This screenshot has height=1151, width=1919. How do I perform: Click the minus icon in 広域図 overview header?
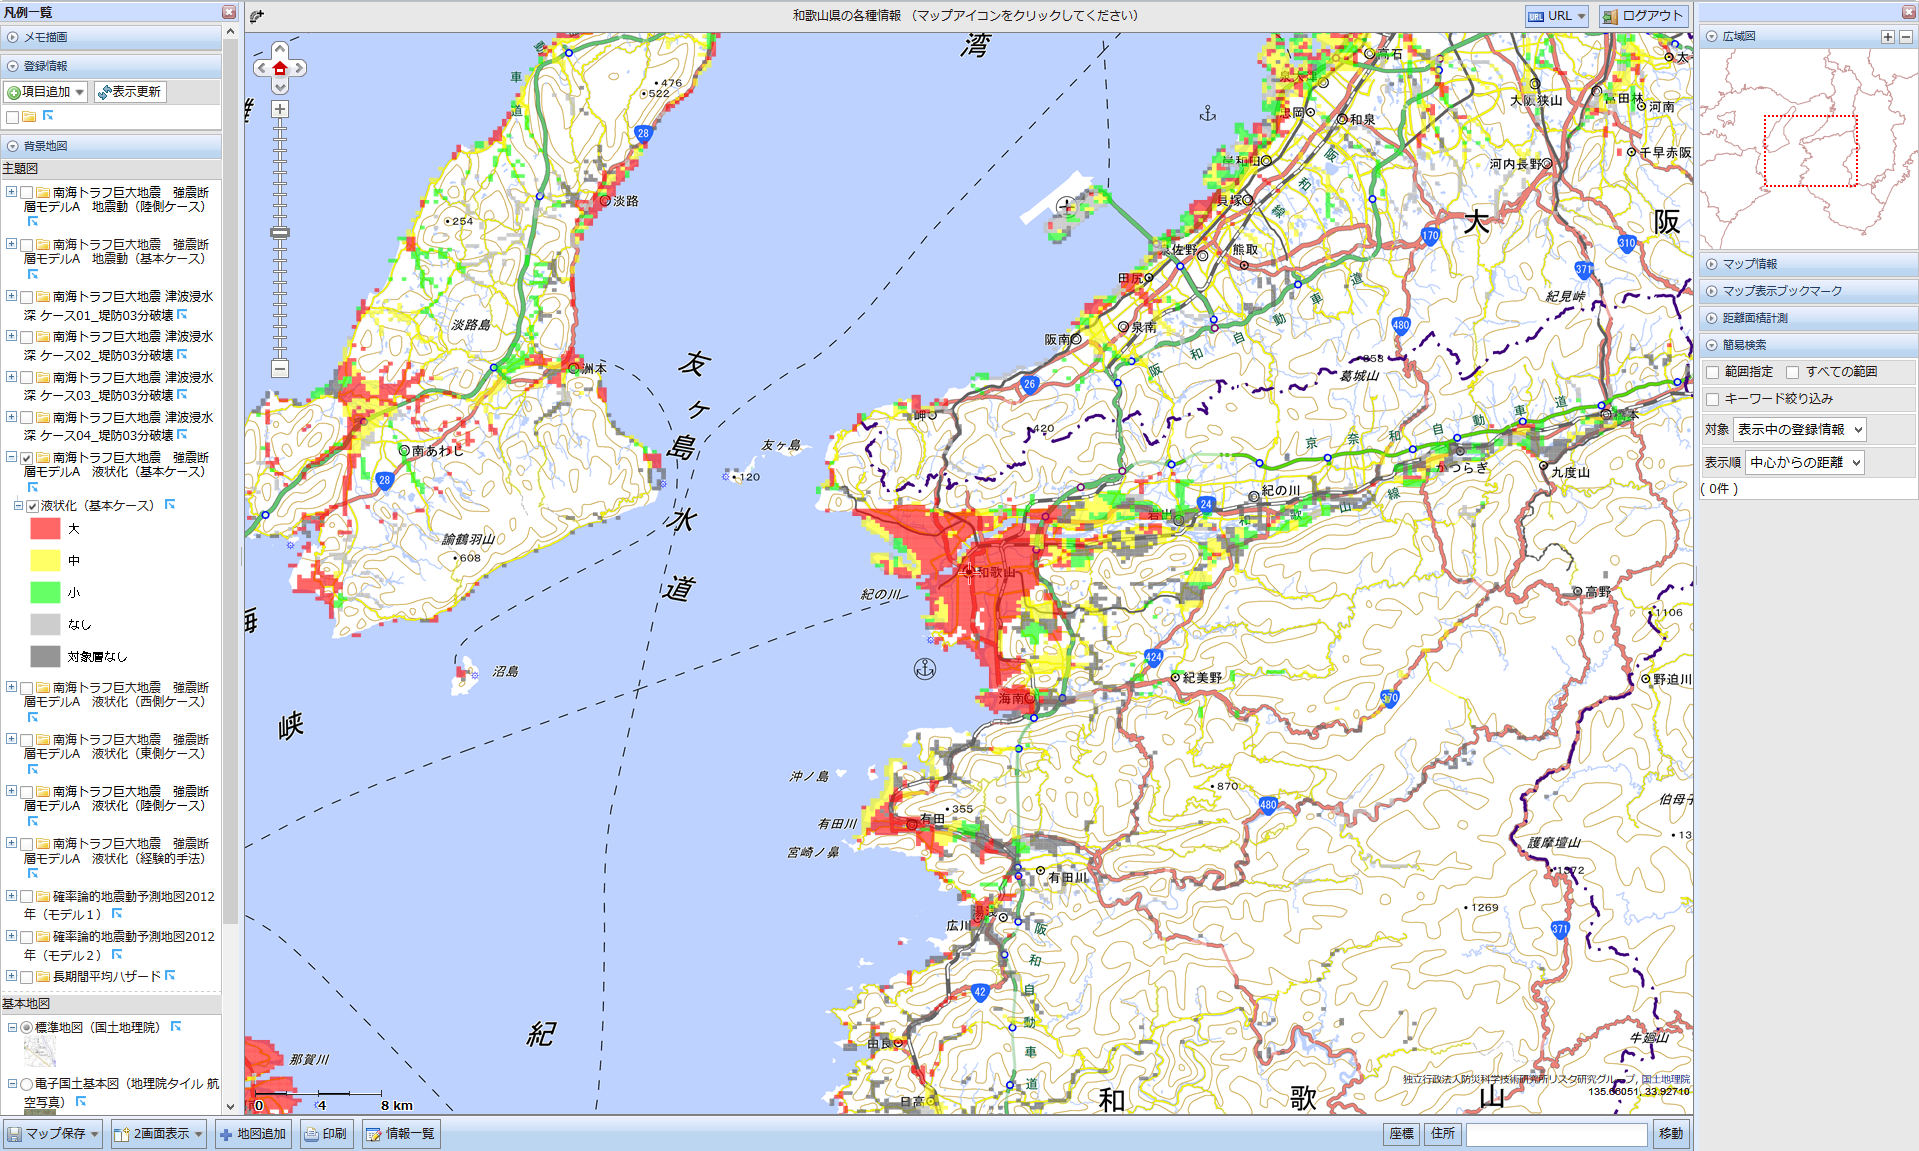click(1905, 37)
